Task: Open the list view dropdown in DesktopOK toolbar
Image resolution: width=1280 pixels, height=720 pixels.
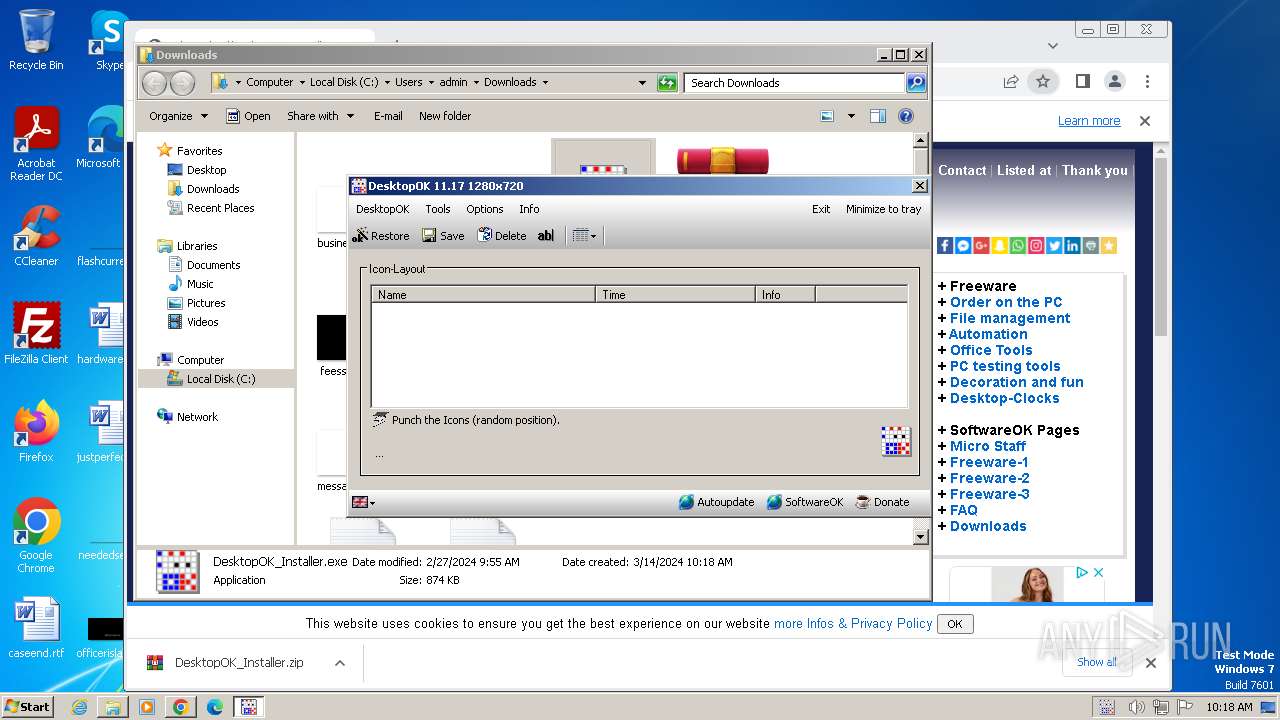Action: click(584, 236)
